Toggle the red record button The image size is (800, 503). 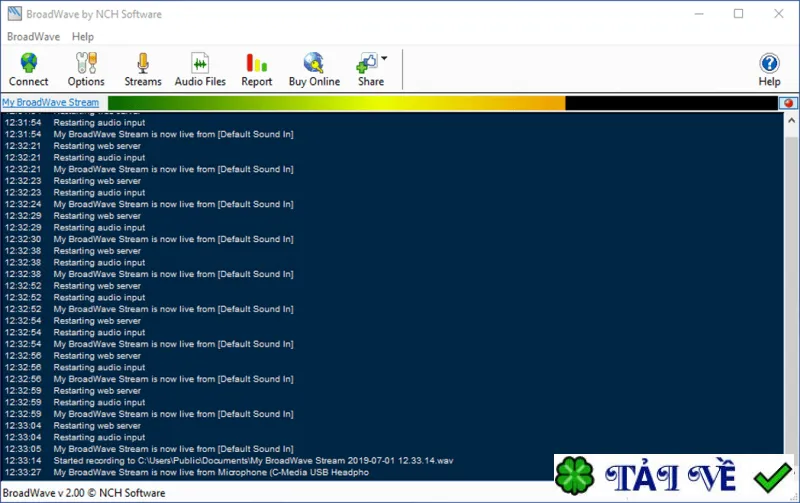click(x=788, y=103)
